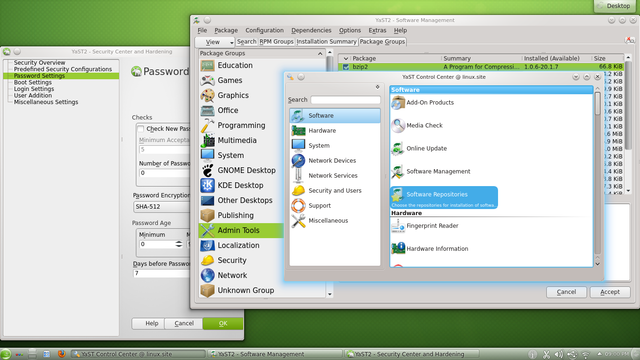Collapse the Package Groups header arrow

click(x=320, y=53)
